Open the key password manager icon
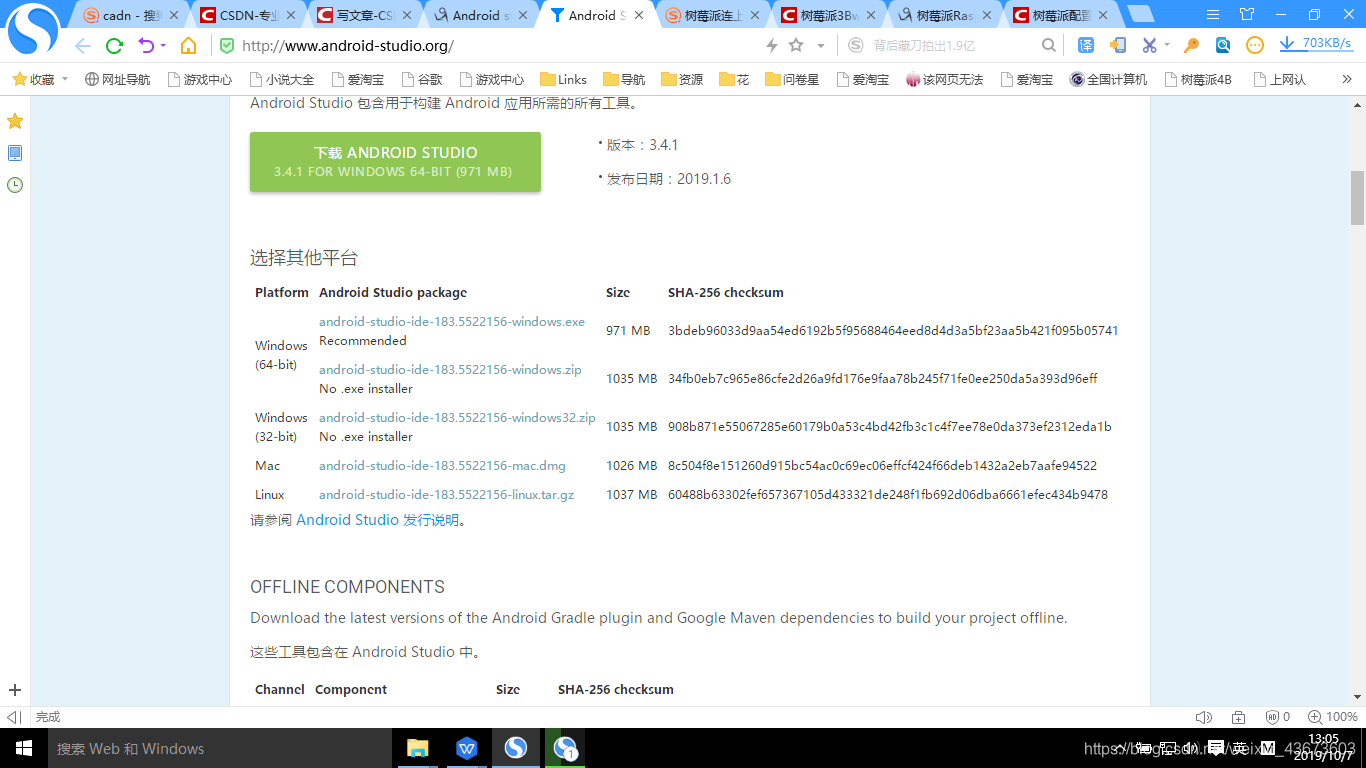The height and width of the screenshot is (768, 1366). click(x=1191, y=46)
